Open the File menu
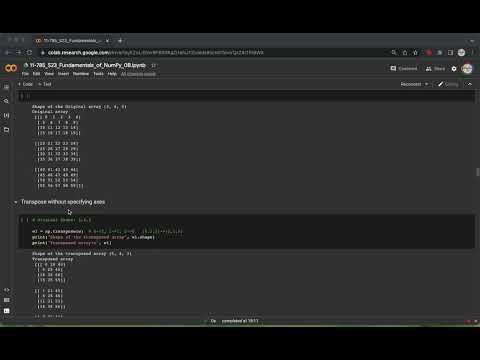Screen dimensions: 480x360 pyautogui.click(x=25, y=74)
